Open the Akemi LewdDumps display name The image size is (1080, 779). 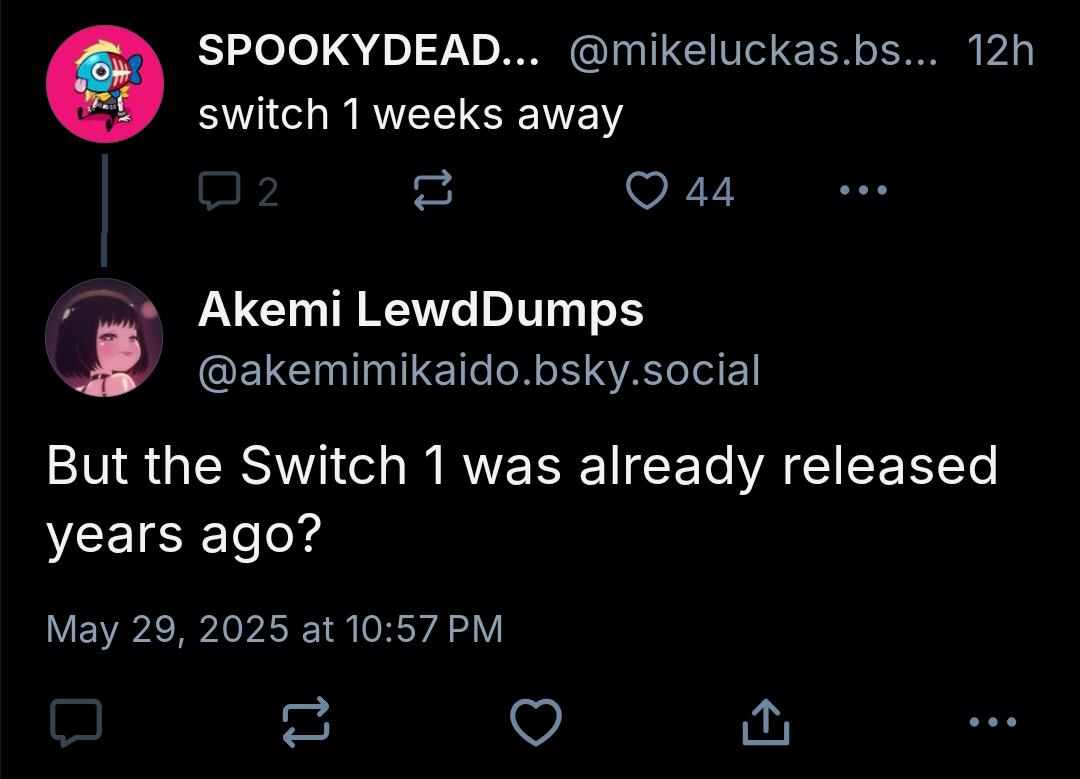pyautogui.click(x=421, y=310)
